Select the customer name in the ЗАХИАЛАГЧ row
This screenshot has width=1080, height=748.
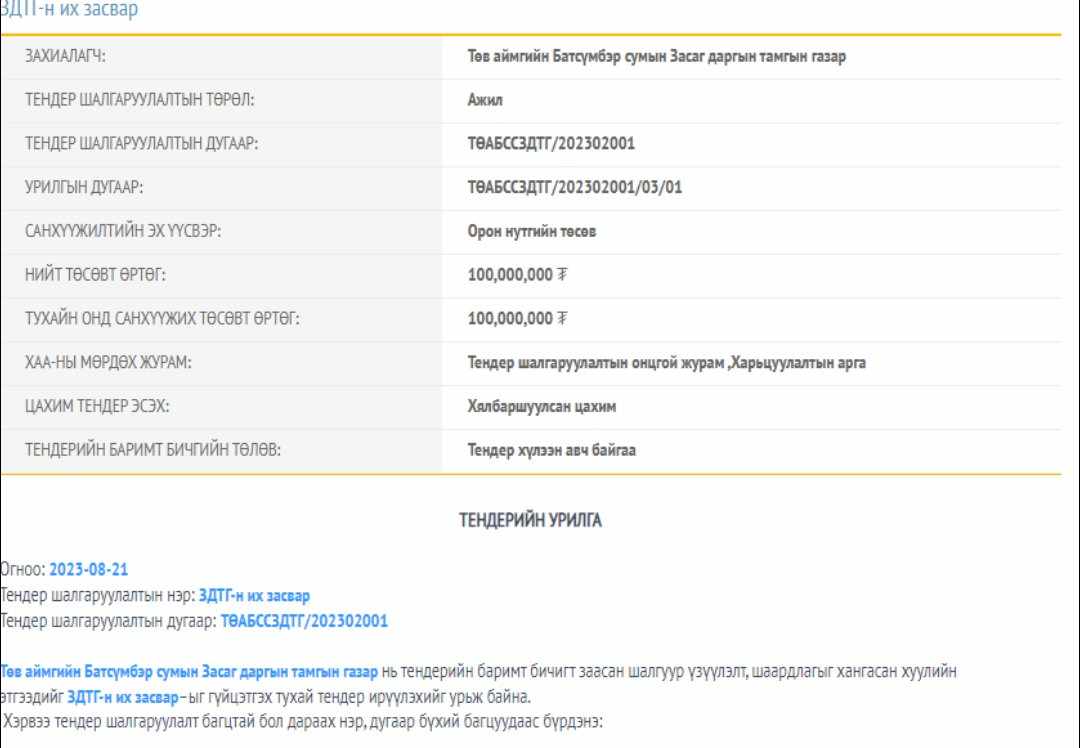tap(656, 57)
